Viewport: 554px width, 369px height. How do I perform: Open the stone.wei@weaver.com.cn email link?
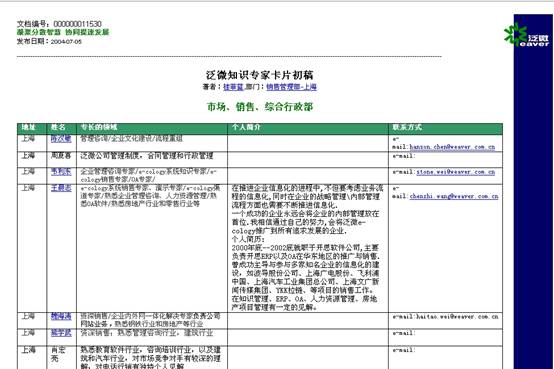pyautogui.click(x=456, y=172)
